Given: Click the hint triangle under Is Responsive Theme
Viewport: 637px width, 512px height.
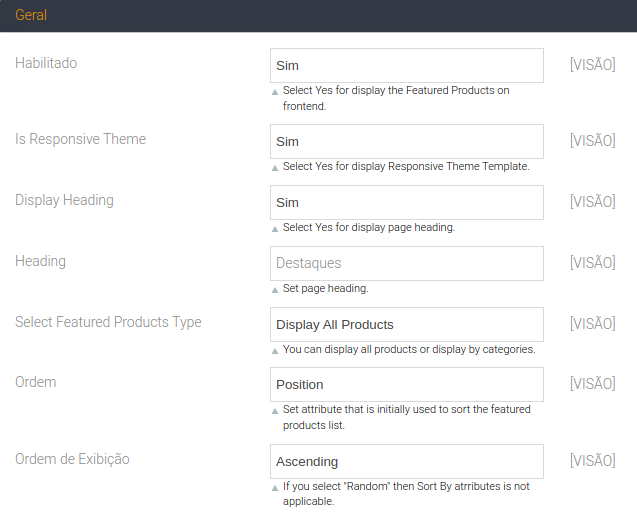Looking at the screenshot, I should 275,167.
